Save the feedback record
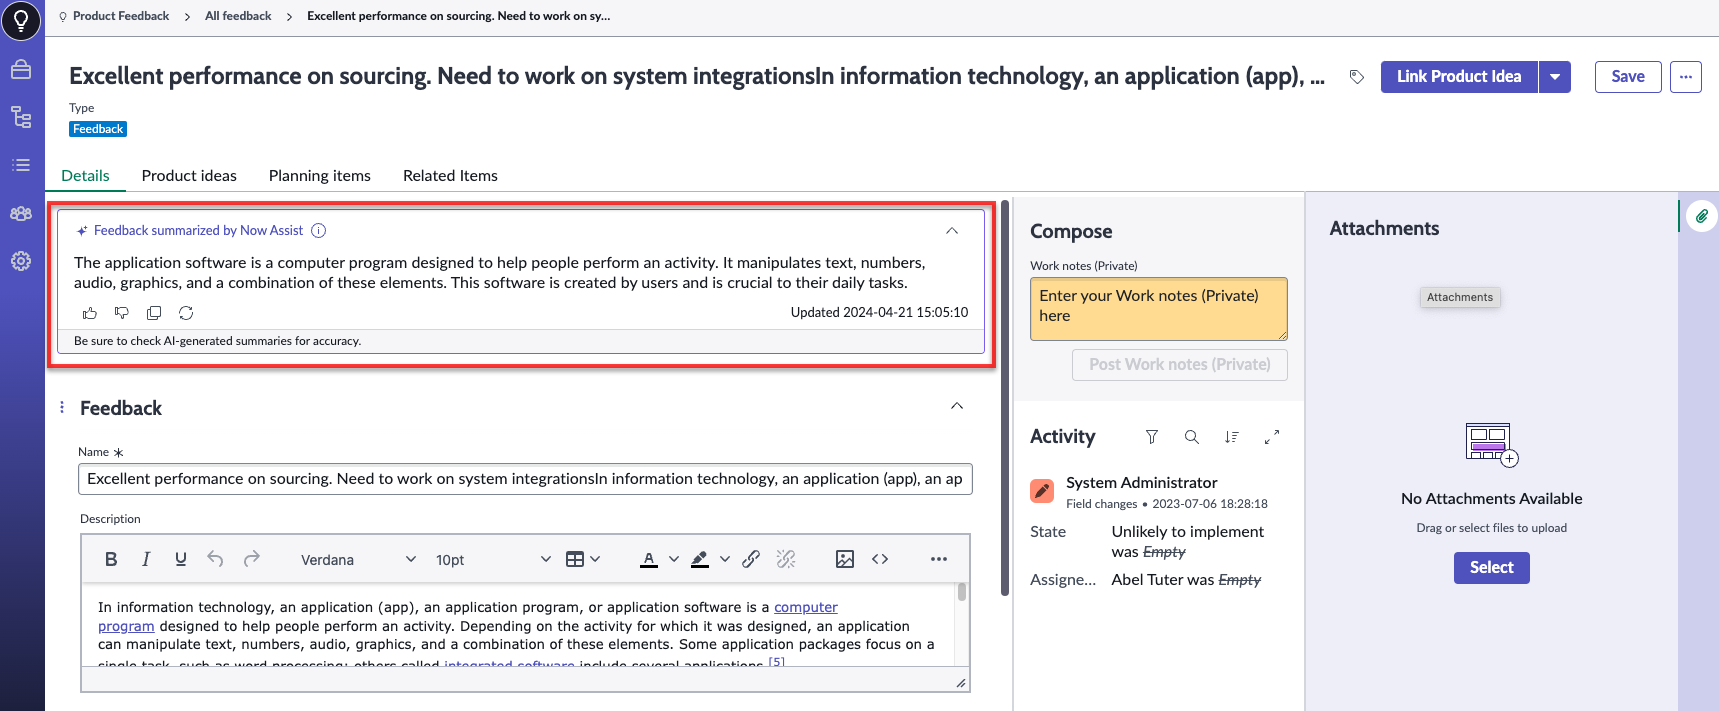 1628,77
